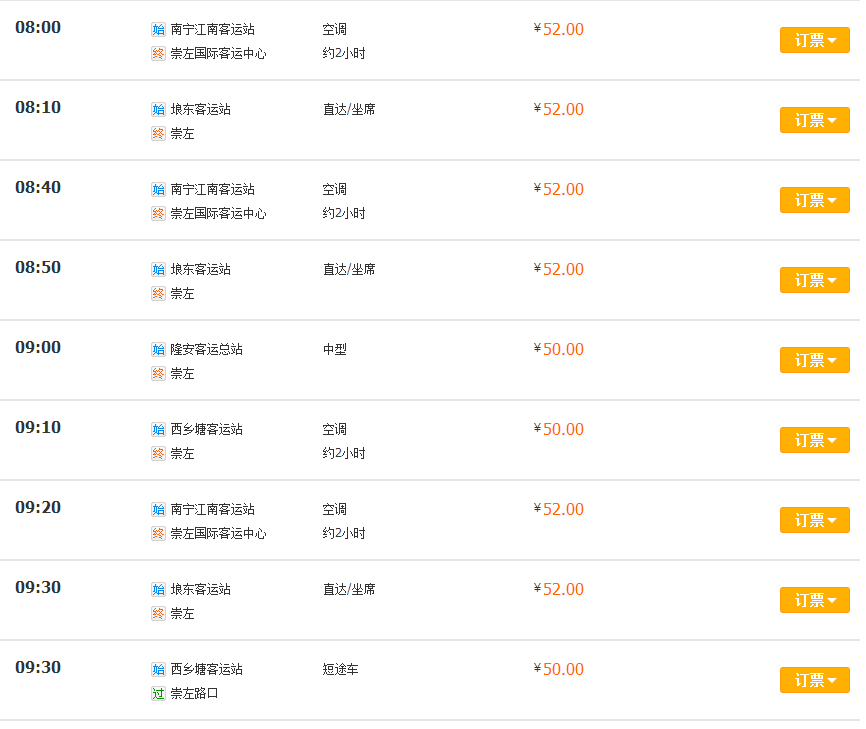The width and height of the screenshot is (866, 729).
Task: Open the 订票 dropdown for the 08:00 bus
Action: (x=814, y=40)
